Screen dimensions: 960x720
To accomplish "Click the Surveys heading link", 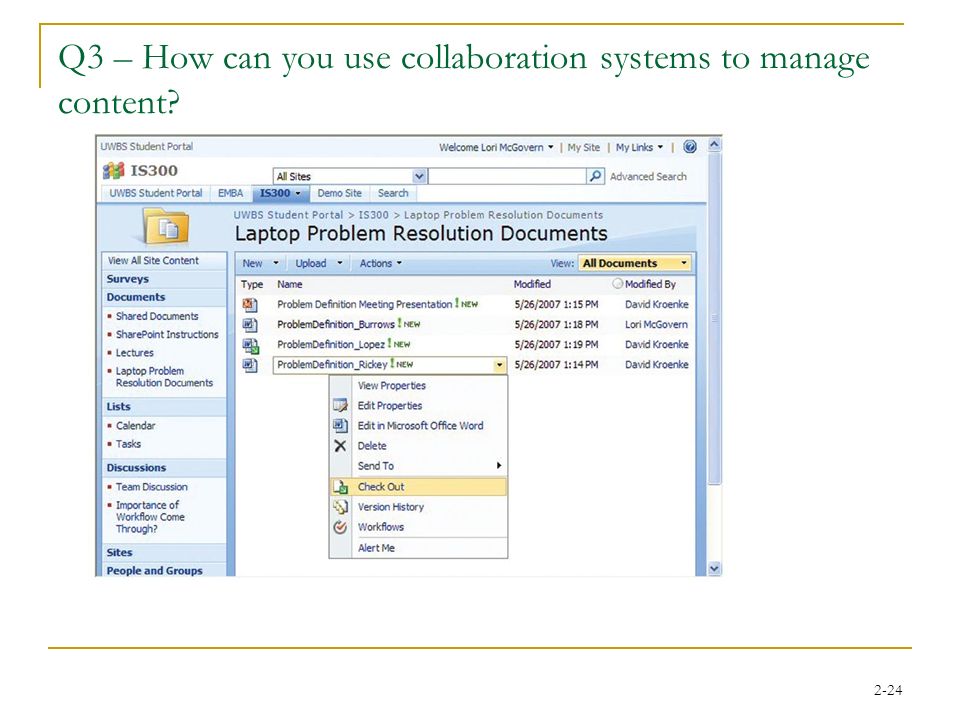I will coord(127,279).
